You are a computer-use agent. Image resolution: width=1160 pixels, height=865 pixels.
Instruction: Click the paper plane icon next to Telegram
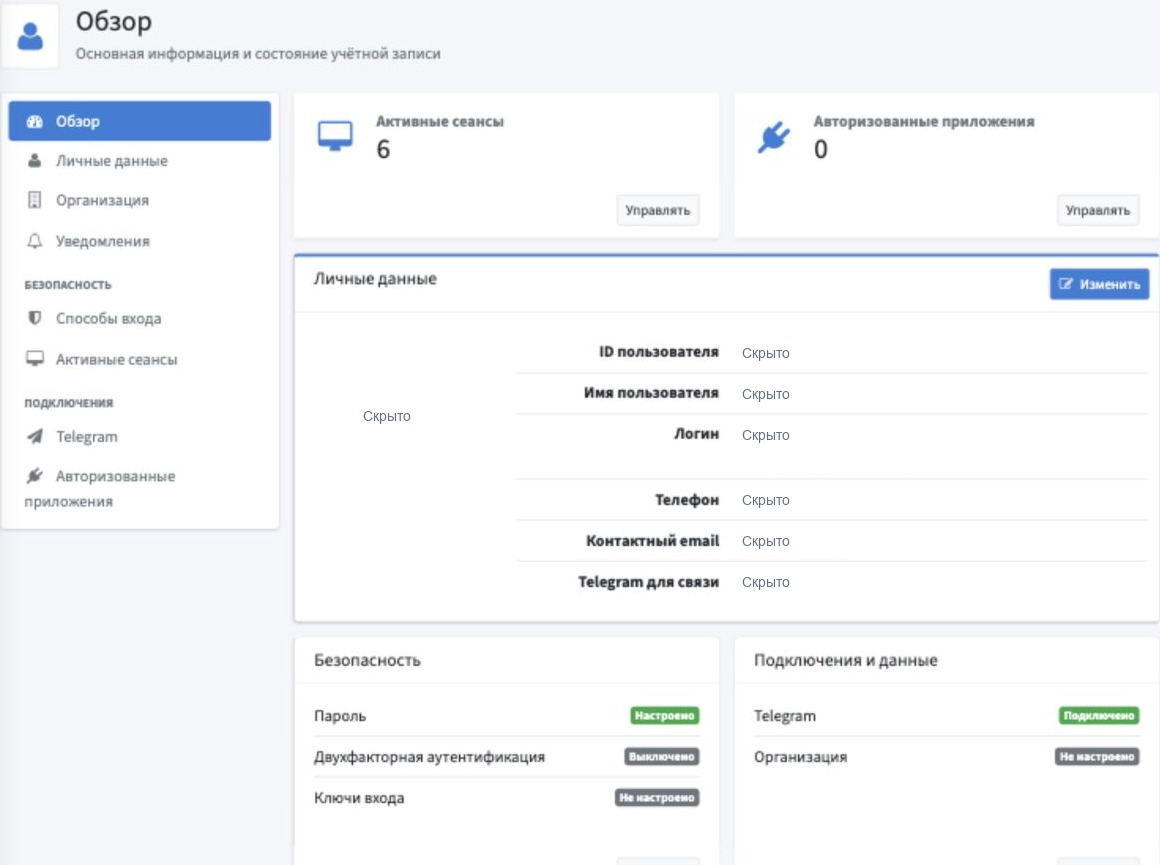35,437
